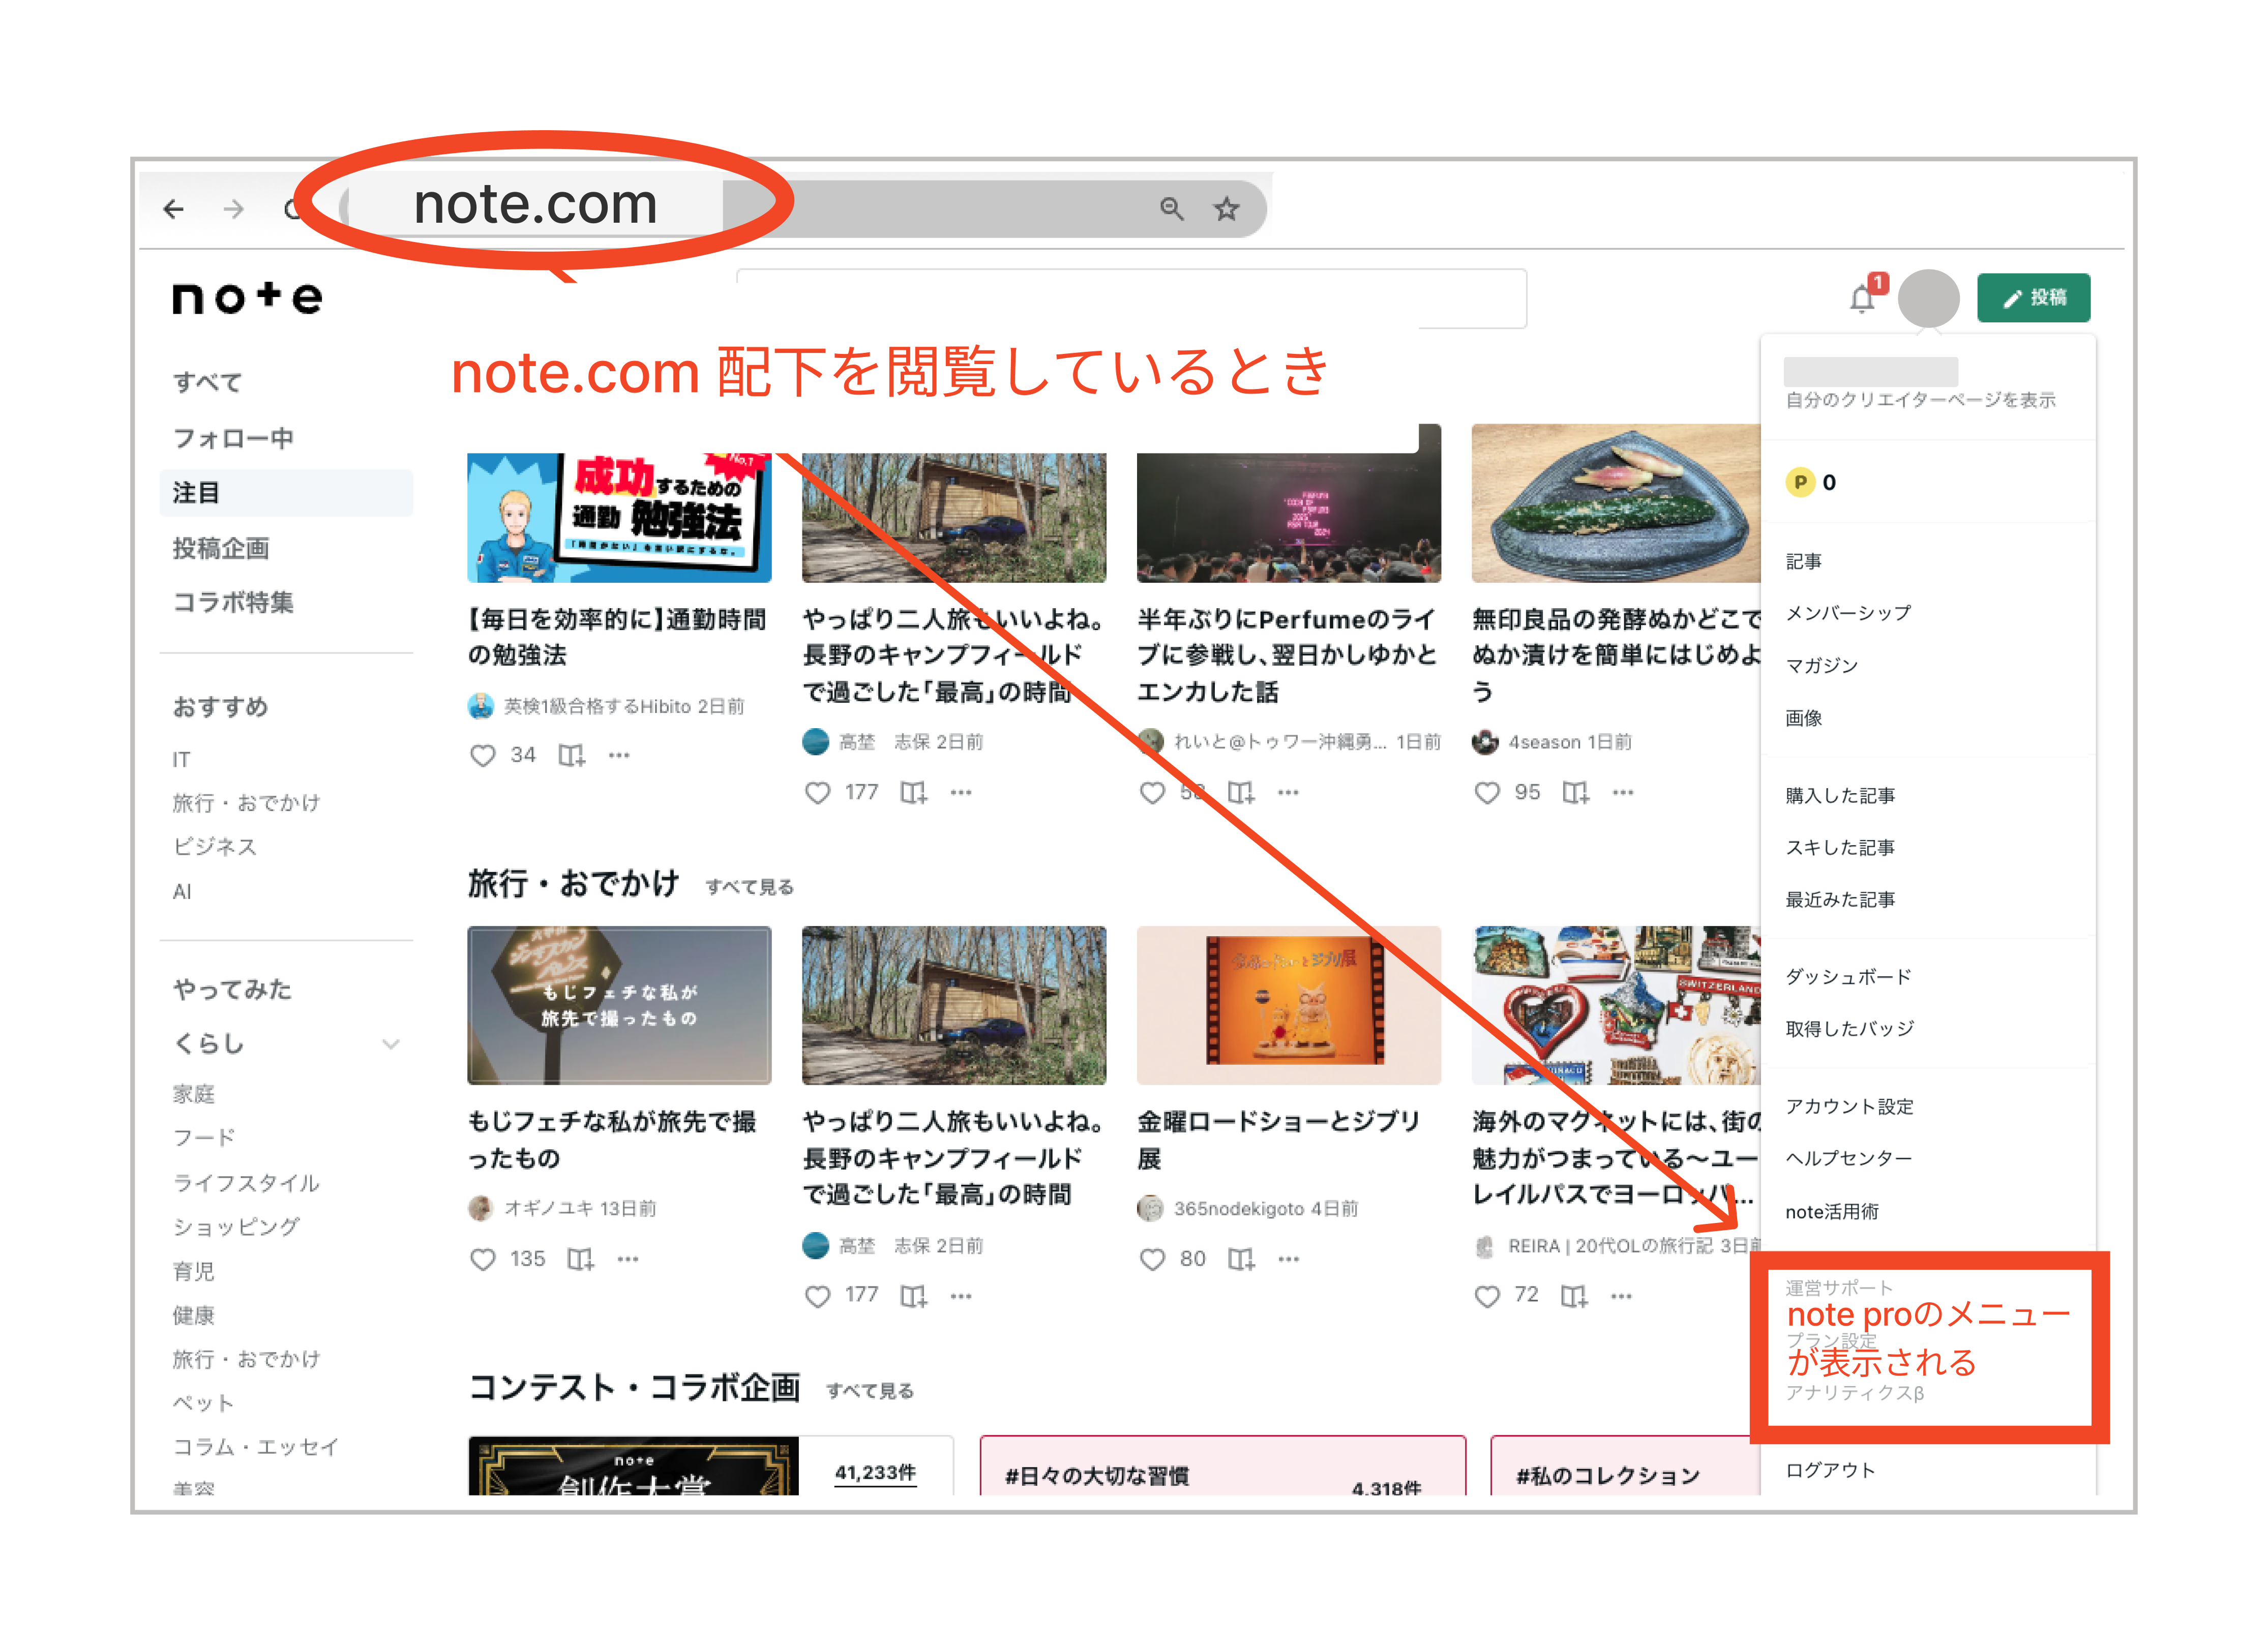Click the 投稿 post button
The height and width of the screenshot is (1645, 2268).
(2033, 297)
